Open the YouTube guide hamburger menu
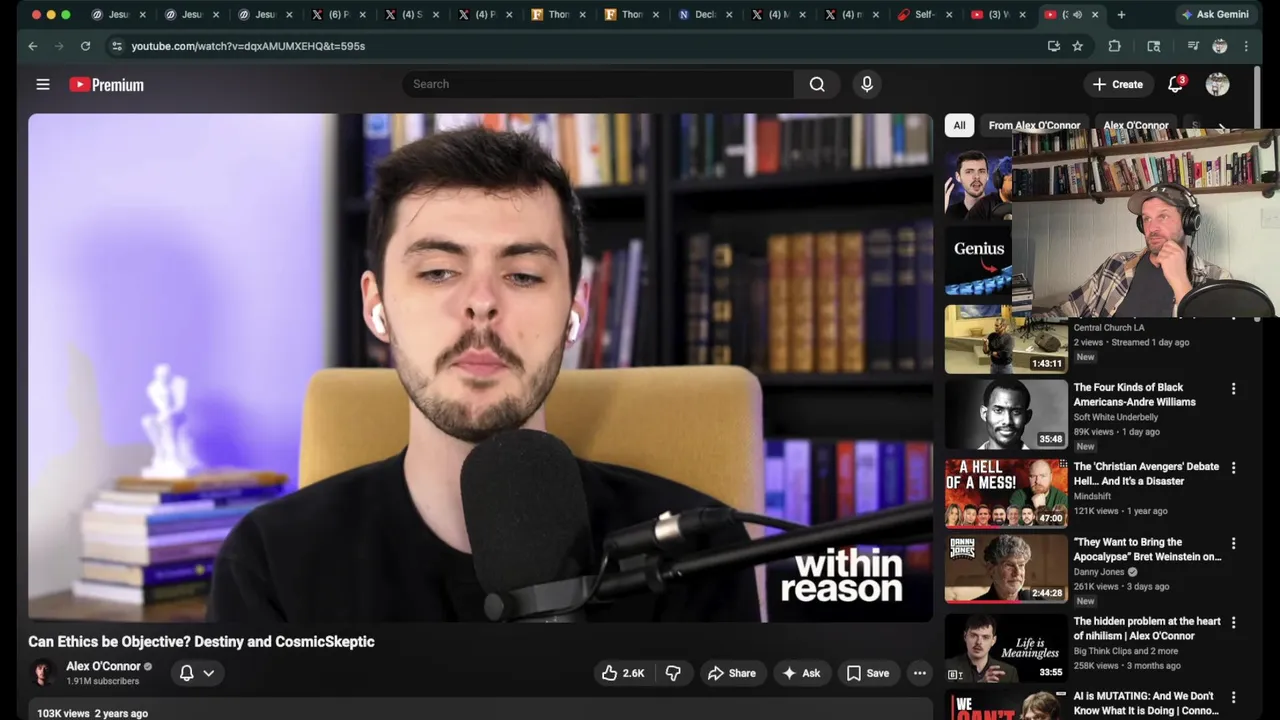 (43, 85)
